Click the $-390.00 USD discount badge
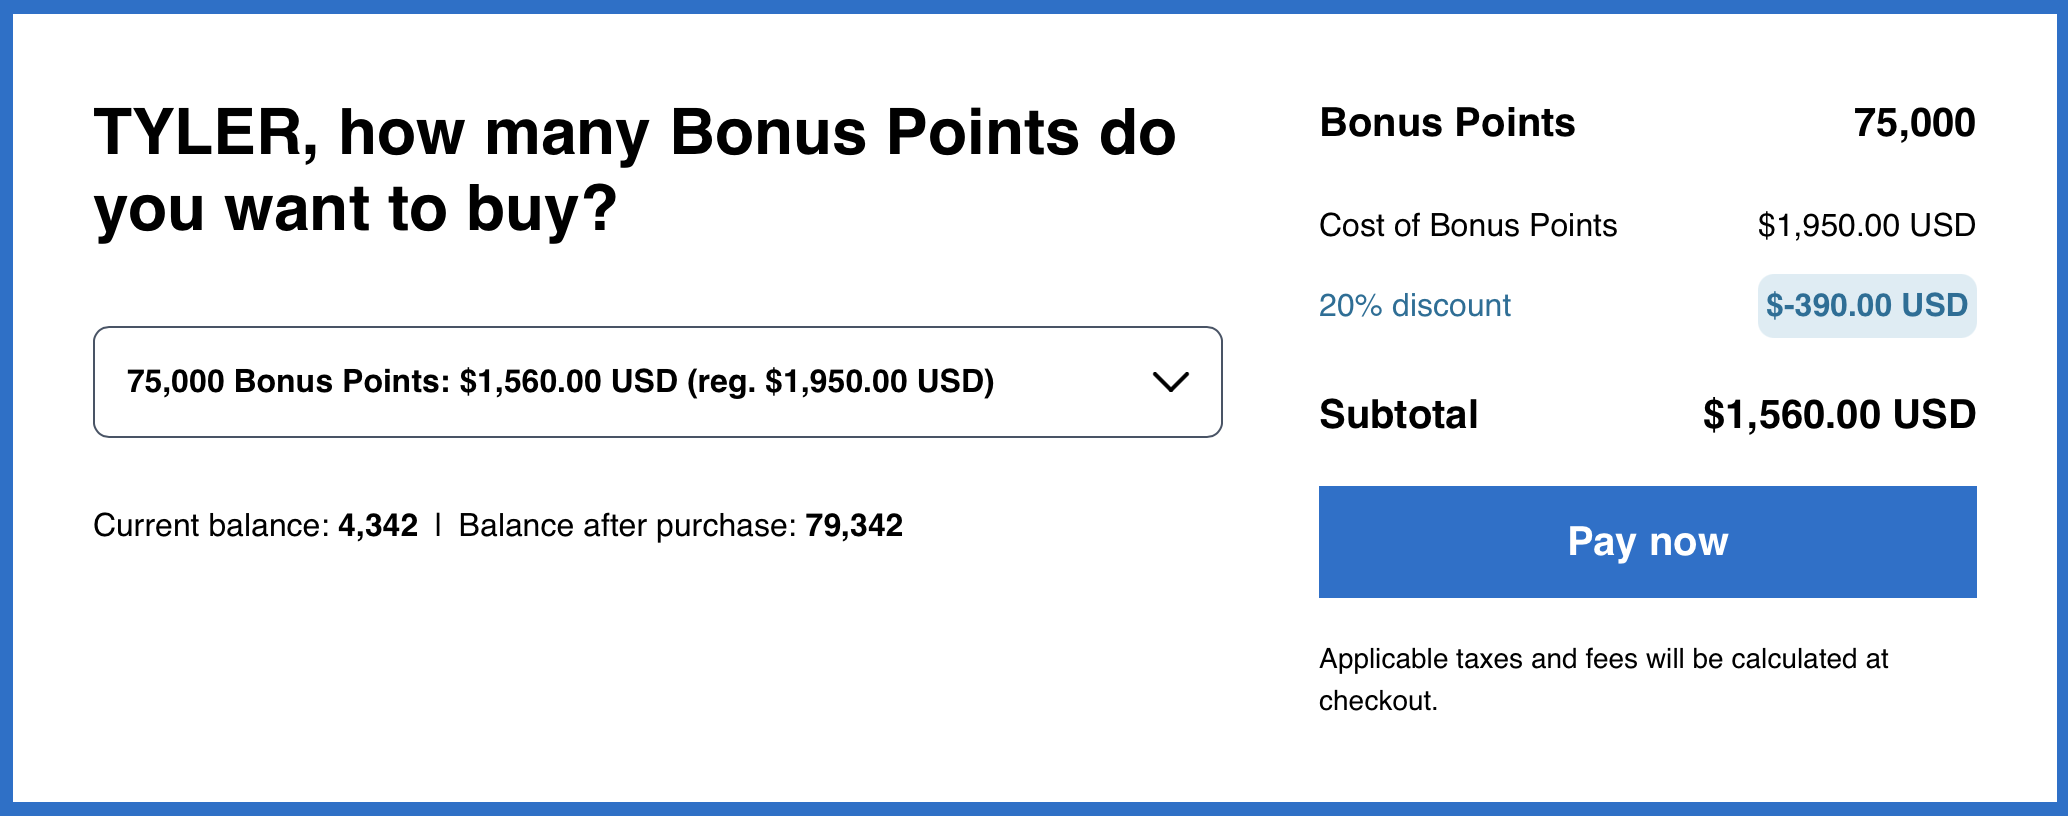 [1866, 305]
